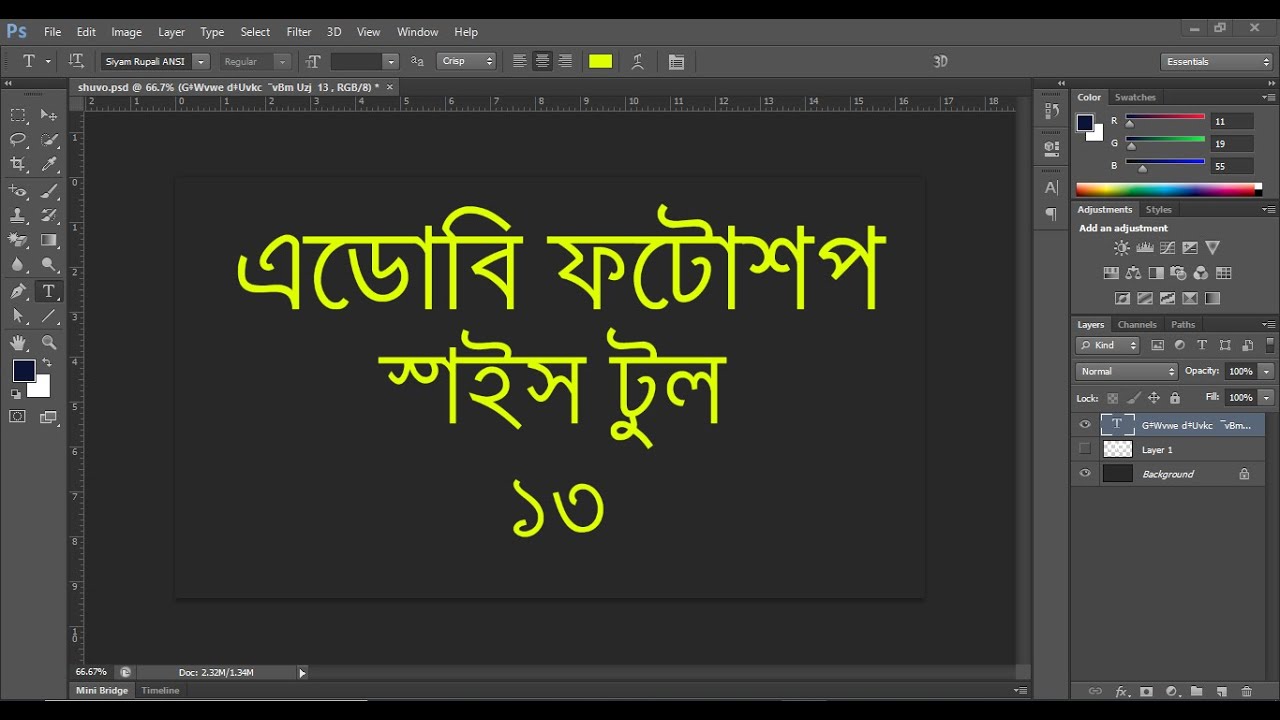Open Essentials workspace dropdown
Image resolution: width=1280 pixels, height=720 pixels.
[1216, 62]
